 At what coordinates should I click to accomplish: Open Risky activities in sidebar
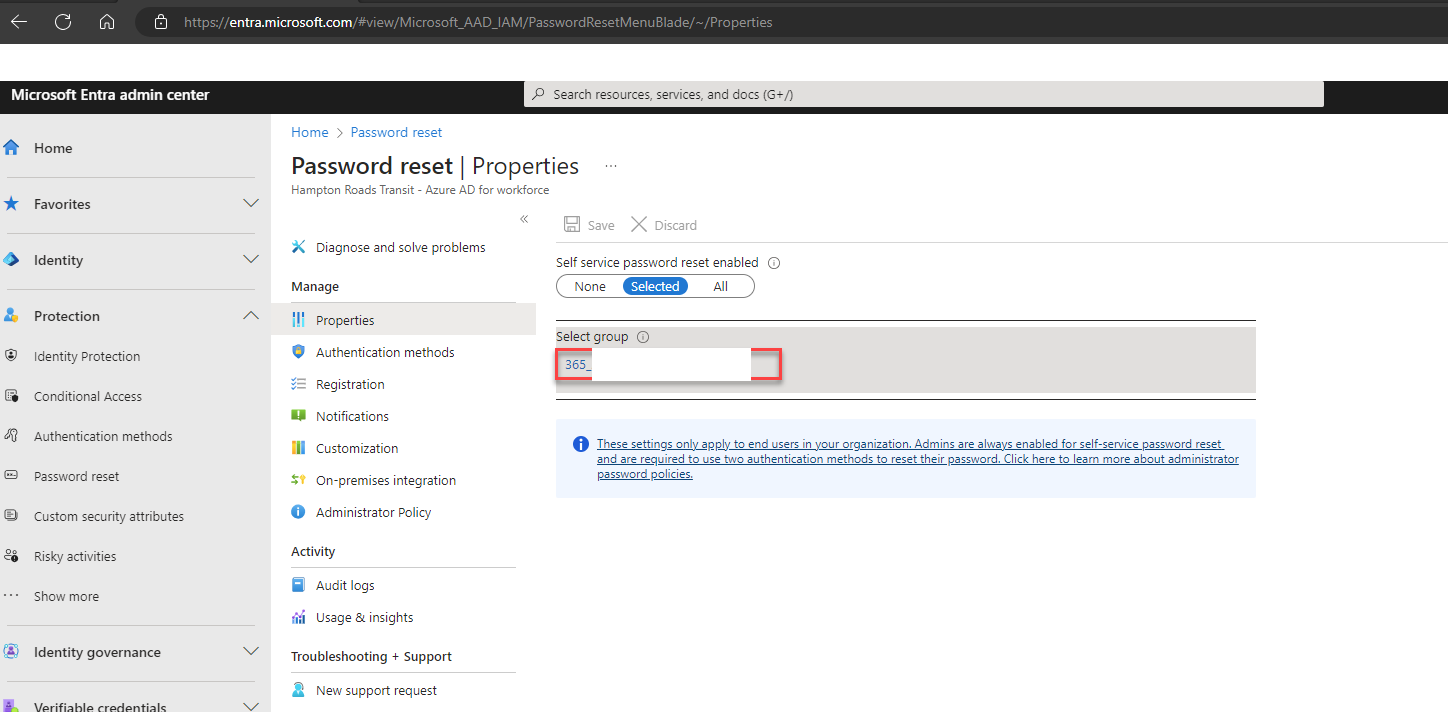tap(75, 556)
